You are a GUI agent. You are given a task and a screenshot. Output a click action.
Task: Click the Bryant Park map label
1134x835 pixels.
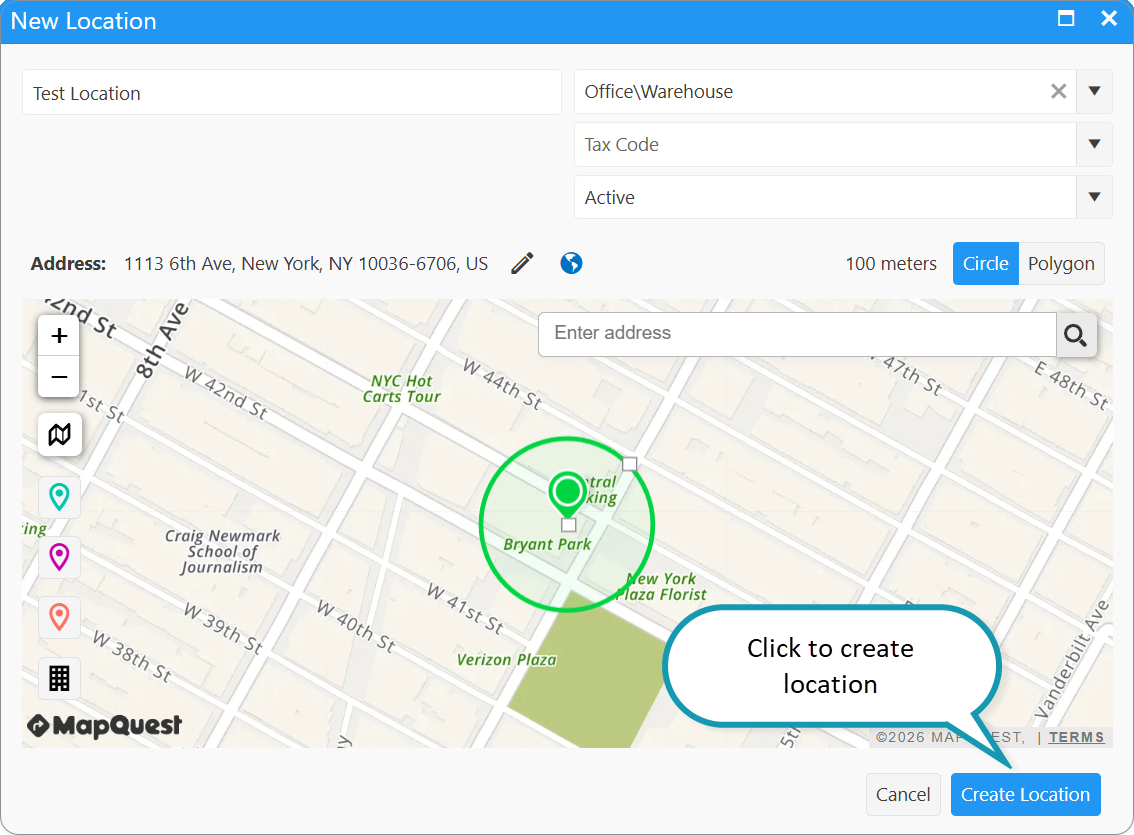point(547,544)
